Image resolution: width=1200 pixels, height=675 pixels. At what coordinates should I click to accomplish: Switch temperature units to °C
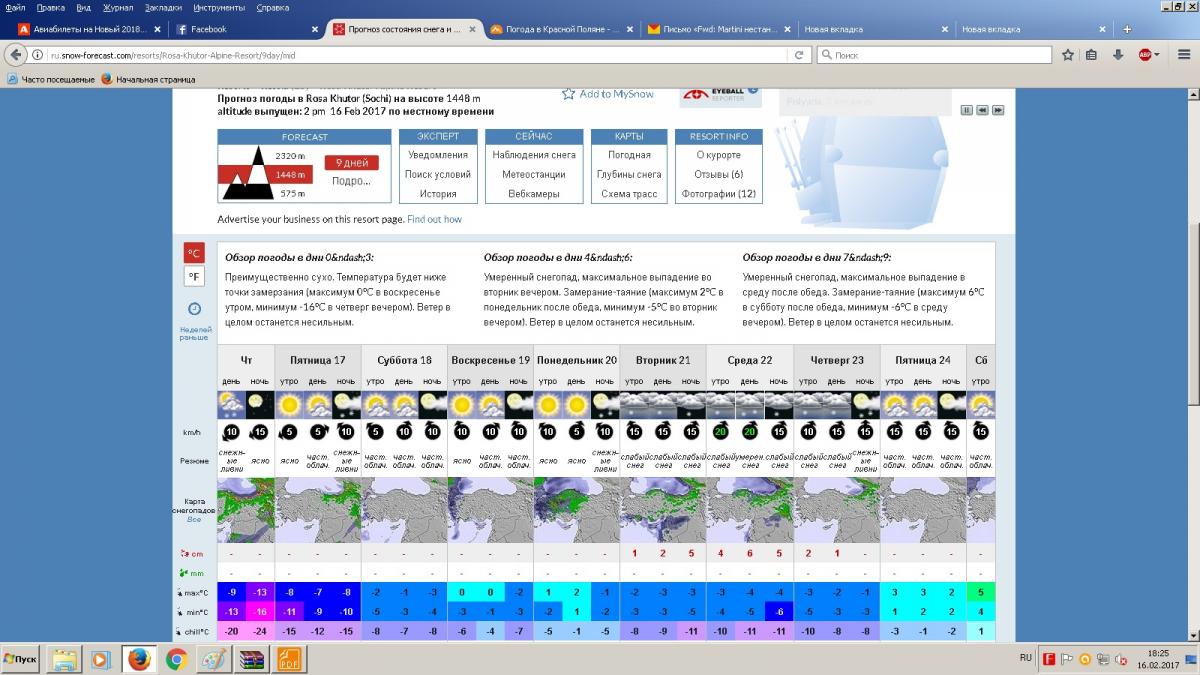[x=194, y=254]
